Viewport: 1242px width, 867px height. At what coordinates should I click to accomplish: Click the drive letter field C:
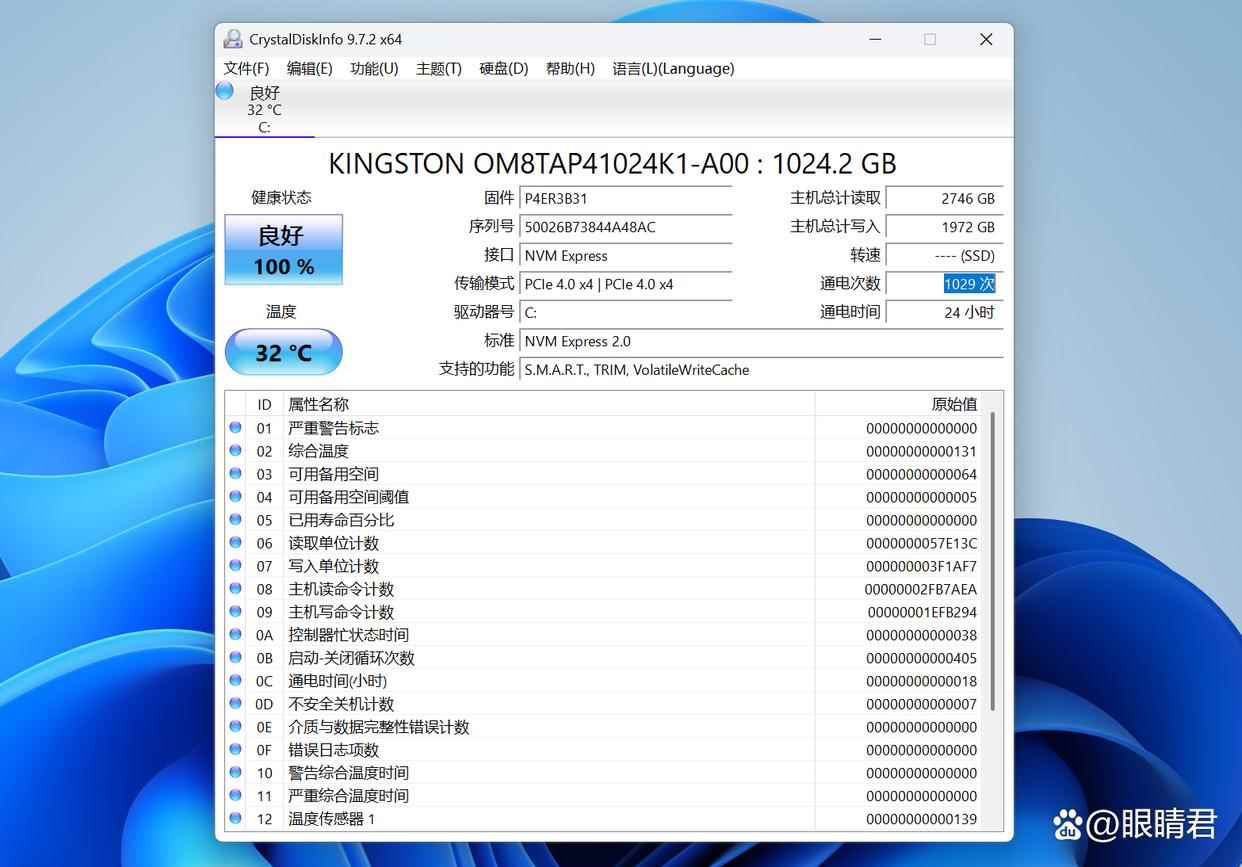click(626, 312)
